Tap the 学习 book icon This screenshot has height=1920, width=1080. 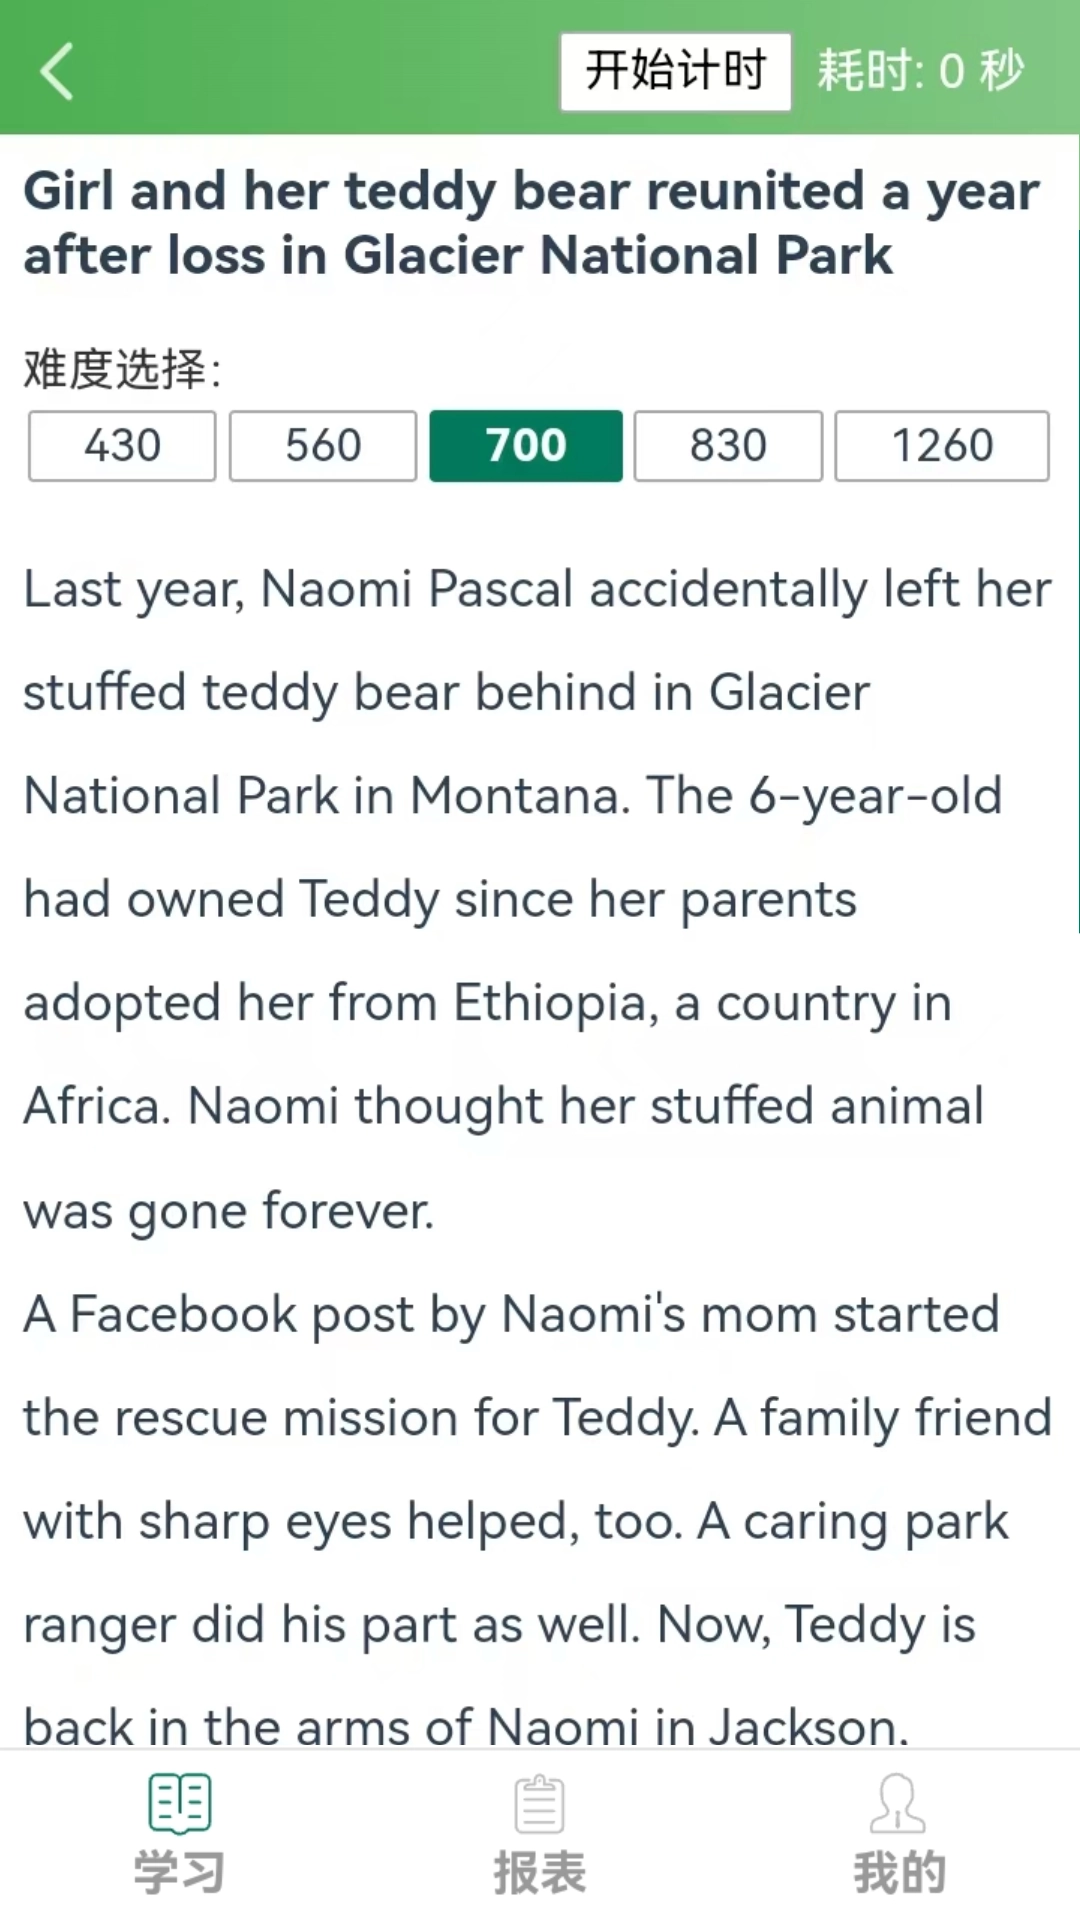pyautogui.click(x=180, y=1804)
